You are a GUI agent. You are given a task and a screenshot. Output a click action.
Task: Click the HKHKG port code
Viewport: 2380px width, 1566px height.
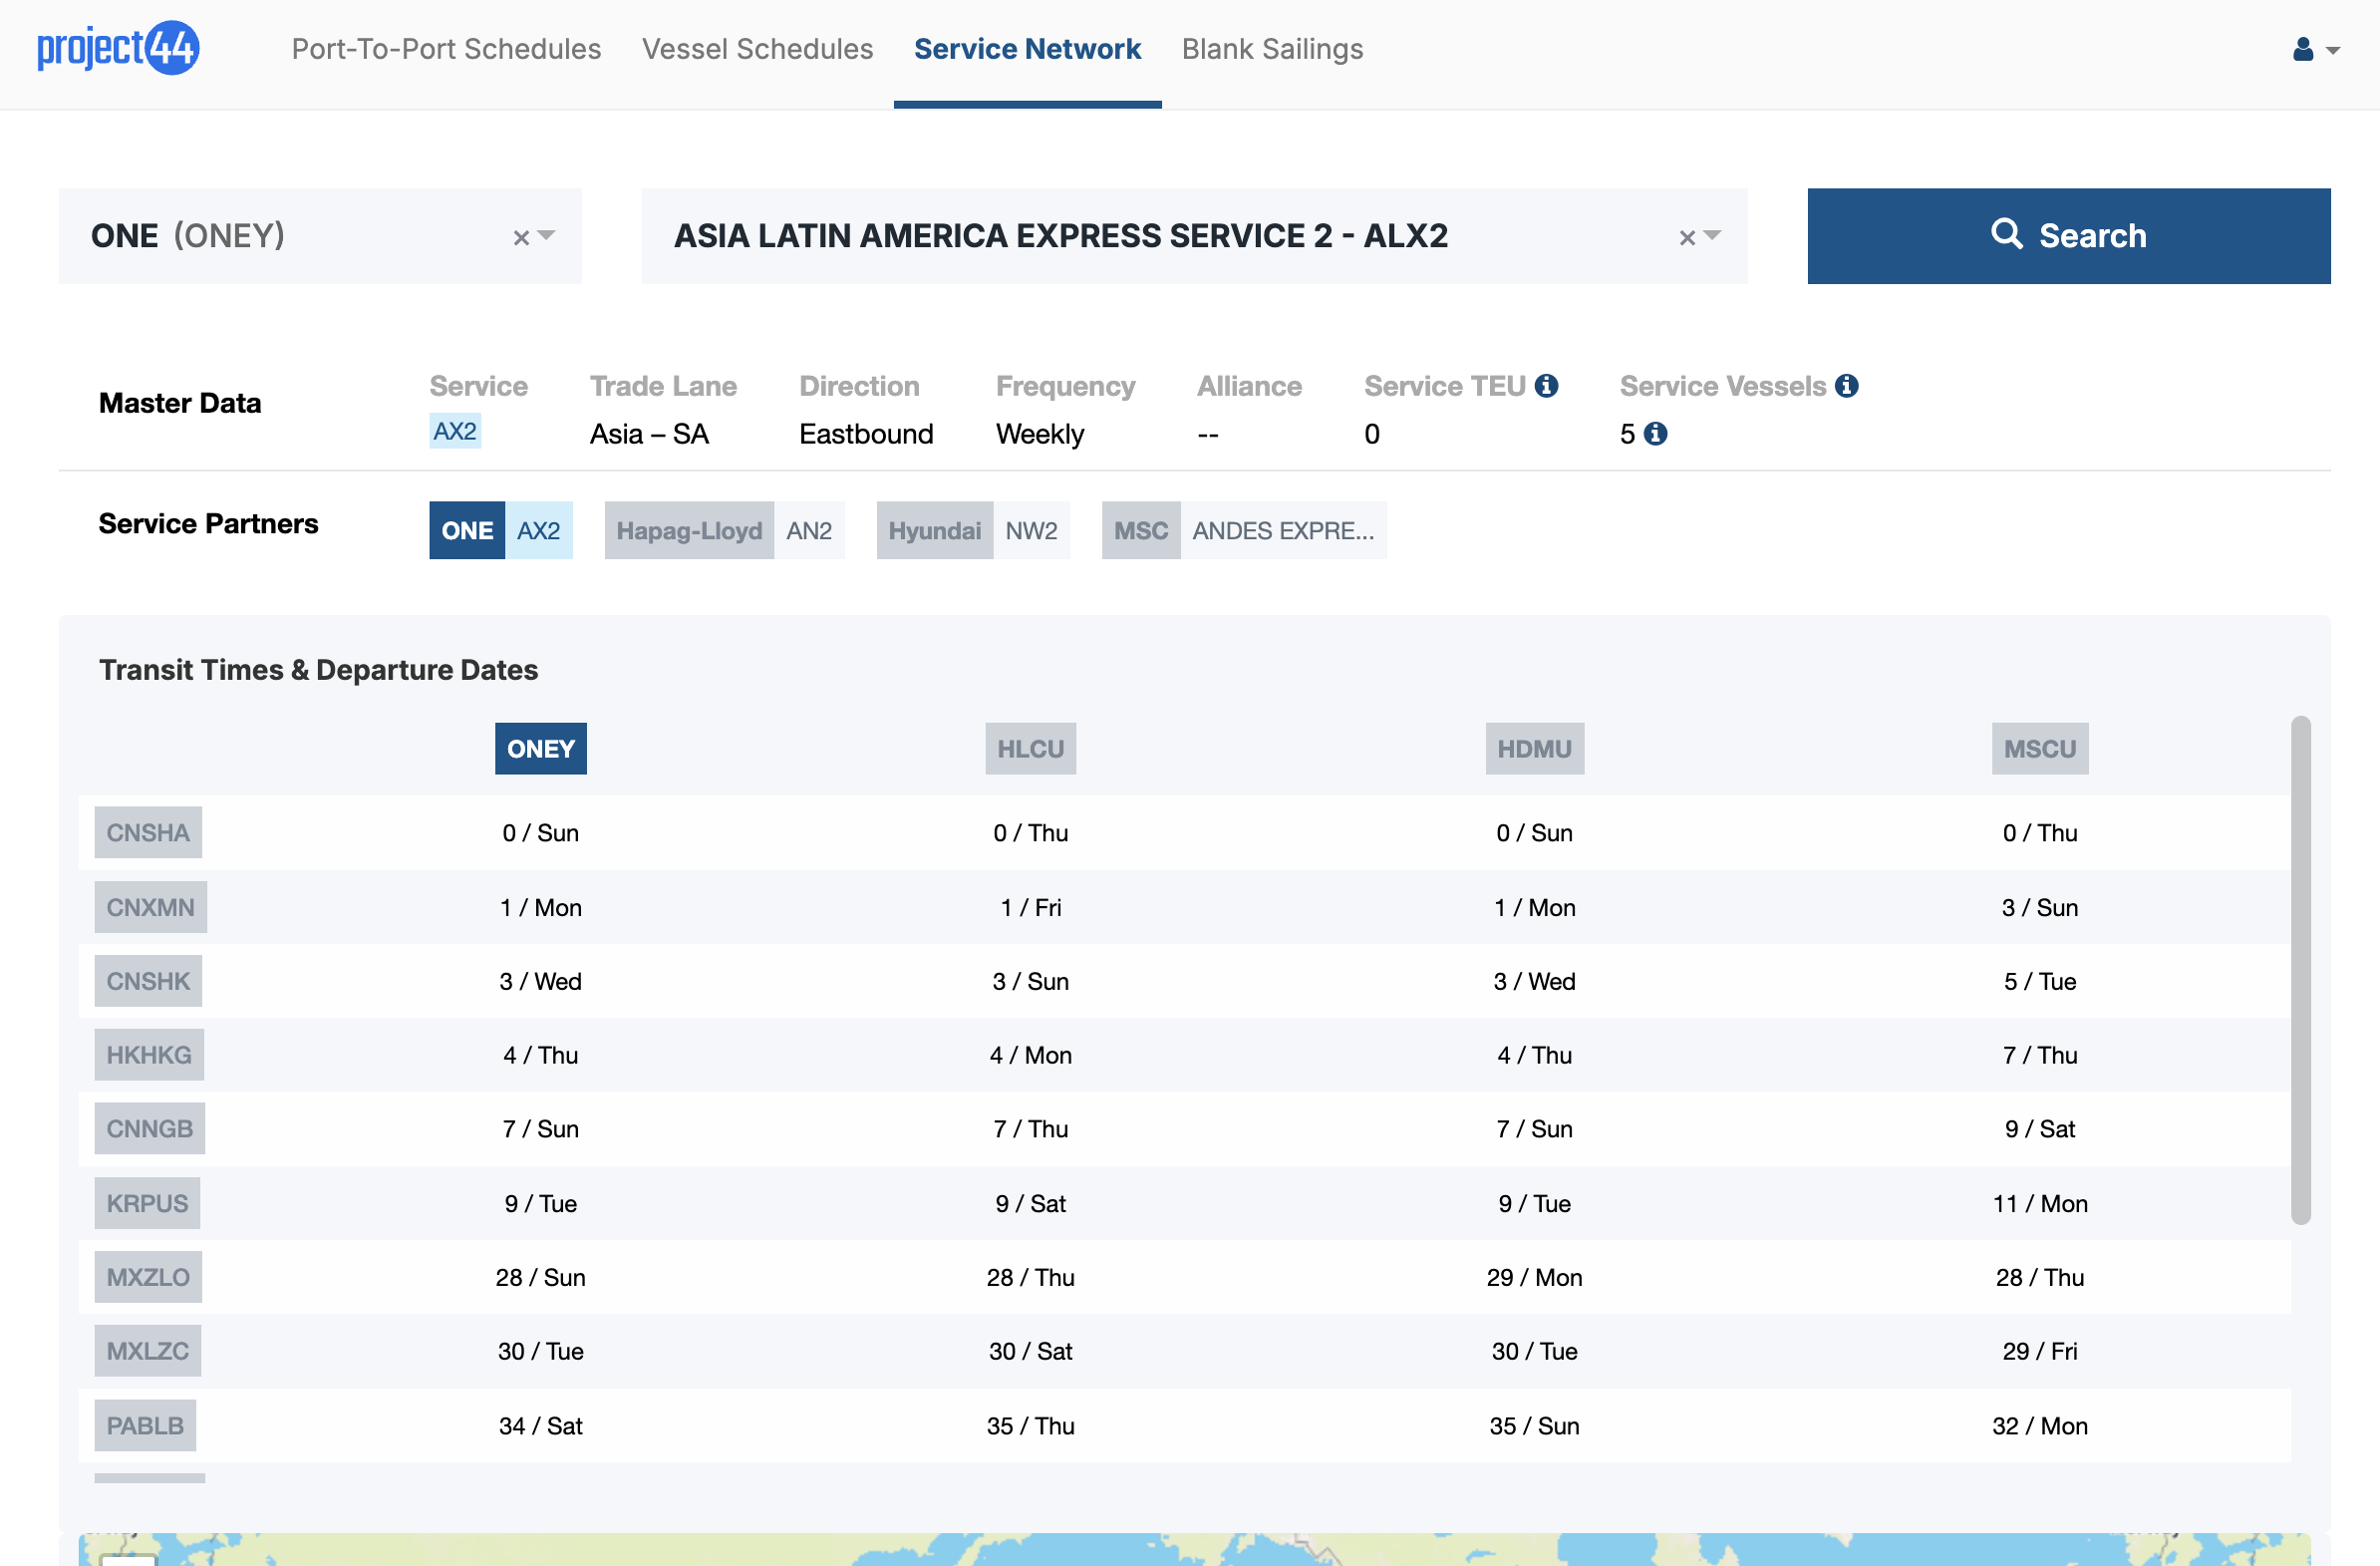coord(149,1055)
